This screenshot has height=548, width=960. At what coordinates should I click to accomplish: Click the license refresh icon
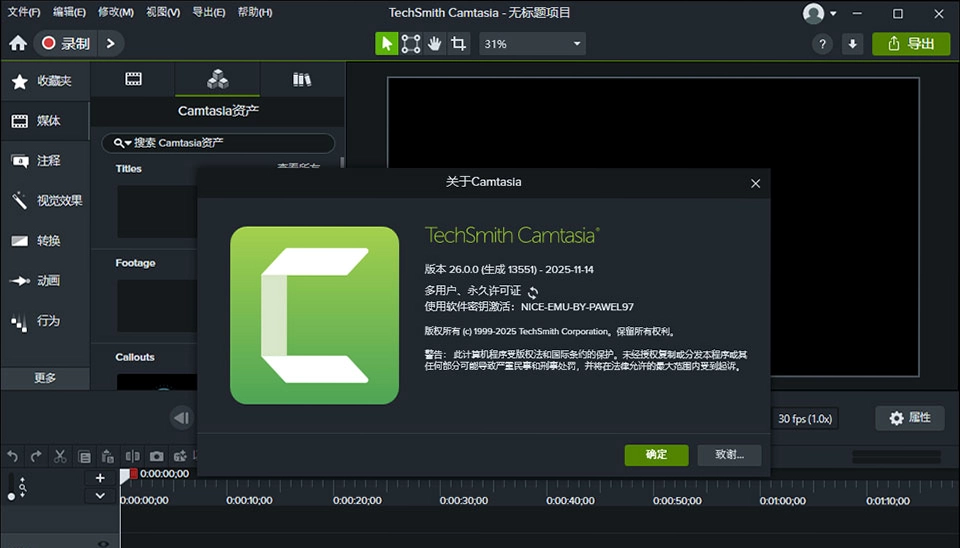[x=533, y=292]
